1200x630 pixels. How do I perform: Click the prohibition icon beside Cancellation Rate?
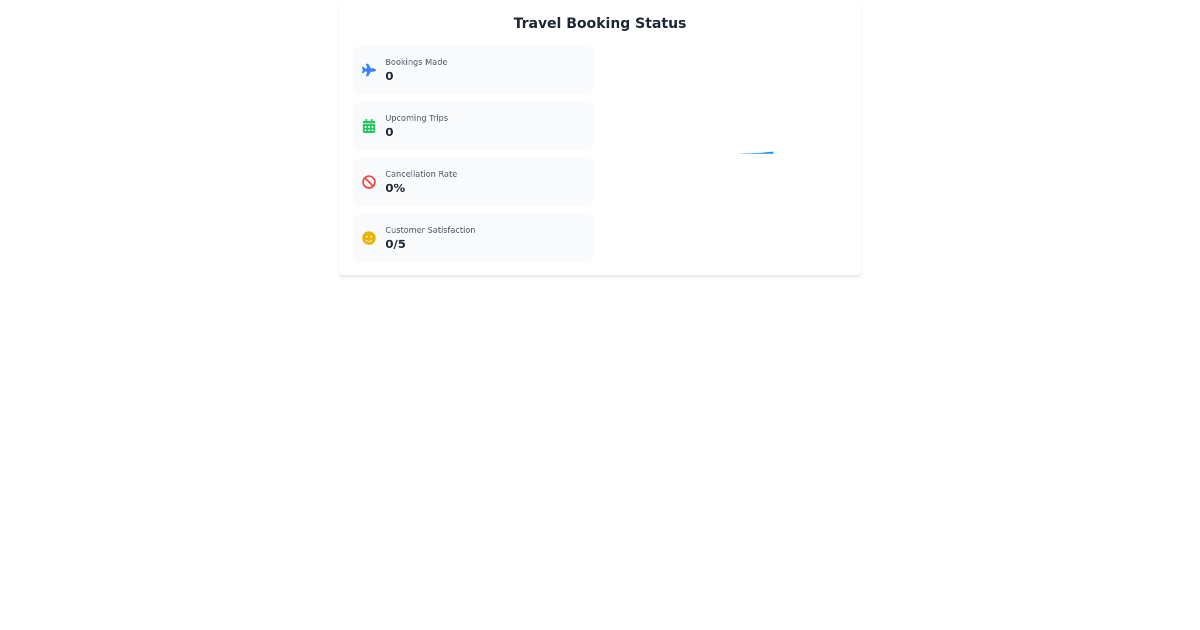pyautogui.click(x=369, y=182)
